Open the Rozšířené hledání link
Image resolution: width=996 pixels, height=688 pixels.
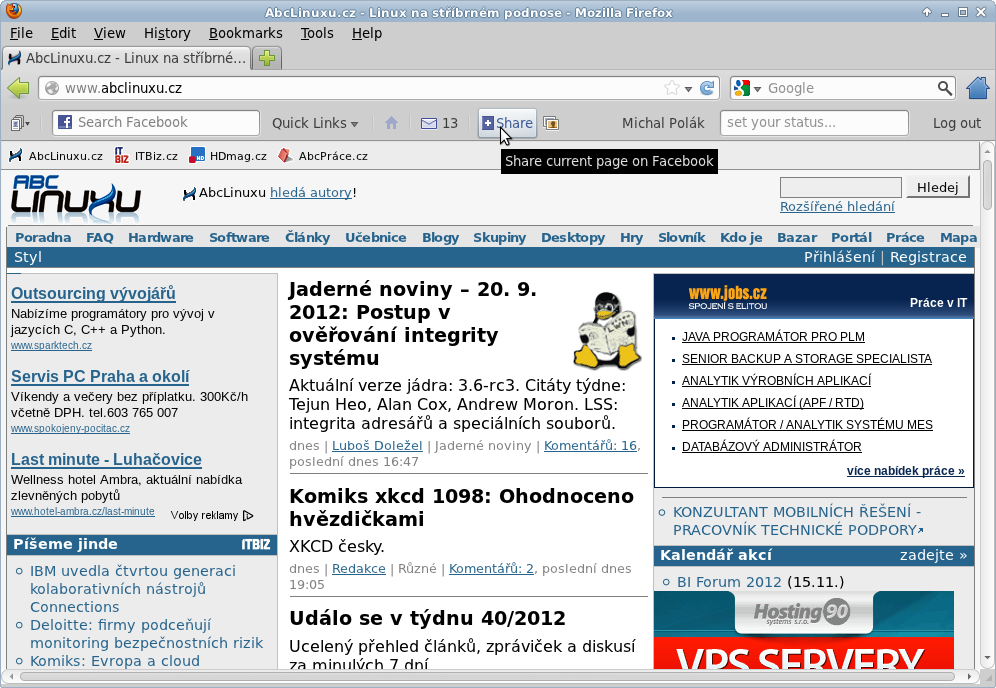click(837, 206)
